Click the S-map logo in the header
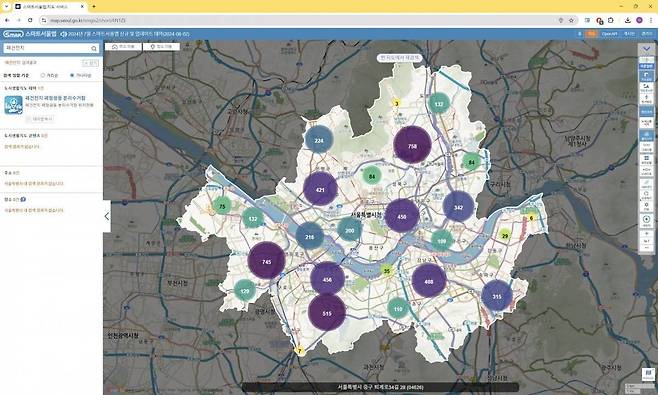Viewport: 658px width, 395px height. (13, 34)
